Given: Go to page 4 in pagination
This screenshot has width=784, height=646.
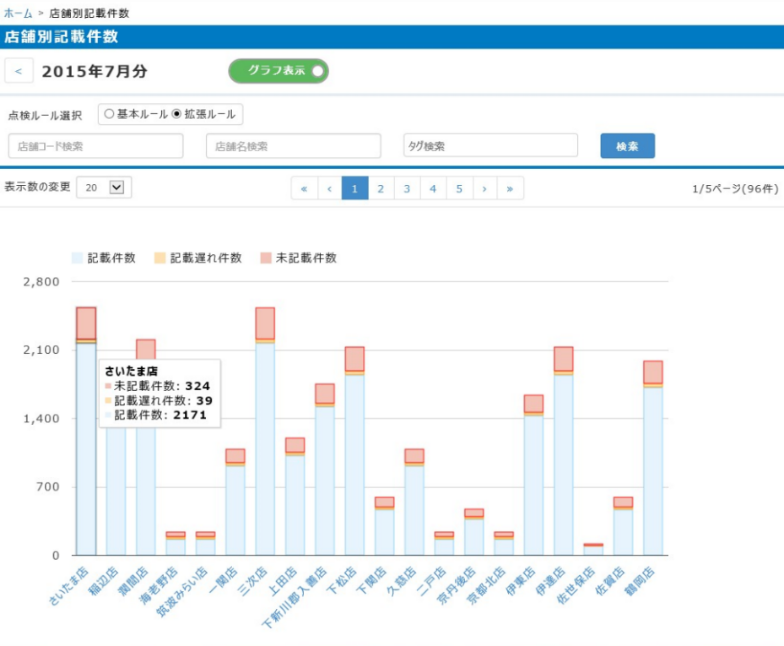Looking at the screenshot, I should coord(433,188).
